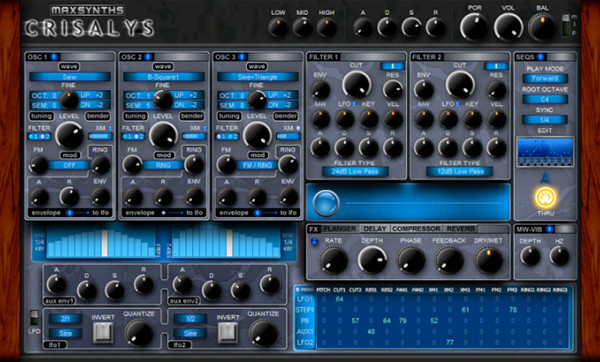The height and width of the screenshot is (362, 600).
Task: Click the flanger DRY/WET knob
Action: 488,260
